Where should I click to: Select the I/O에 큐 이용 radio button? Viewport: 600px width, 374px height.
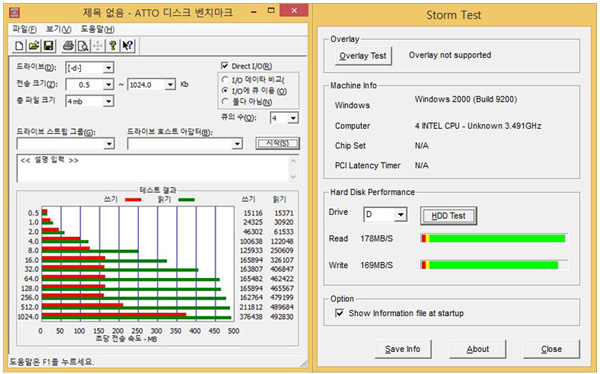tap(225, 91)
